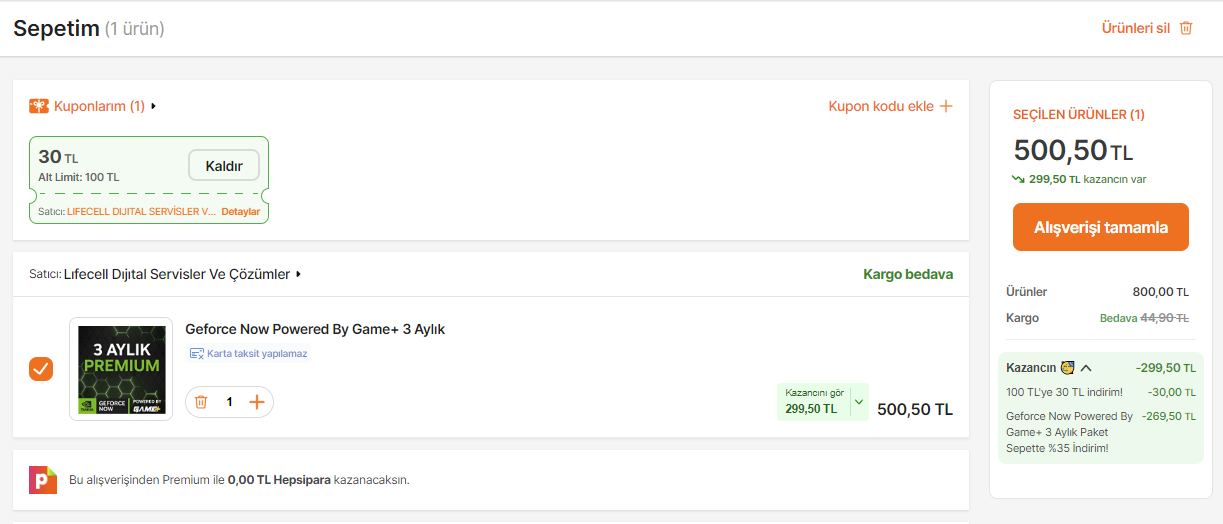1223x524 pixels.
Task: Click the Kazancın emoji icon in the summary
Action: tap(1067, 367)
